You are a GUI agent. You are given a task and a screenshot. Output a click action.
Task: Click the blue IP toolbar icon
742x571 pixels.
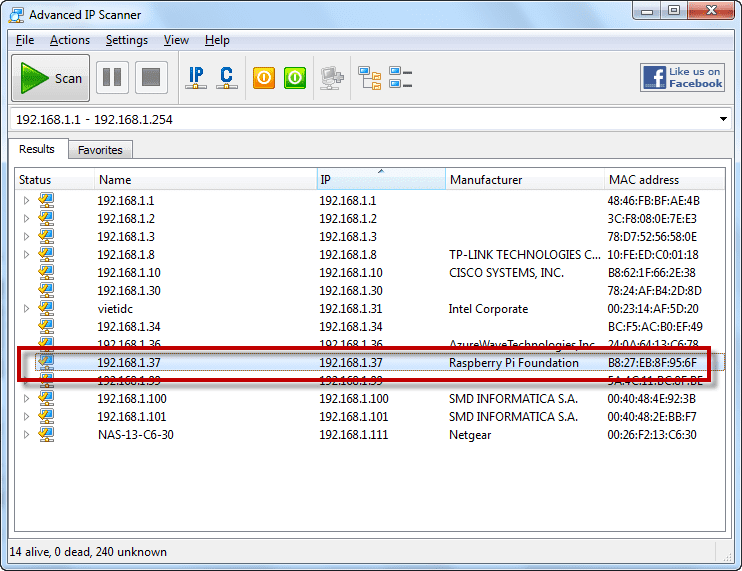point(196,78)
